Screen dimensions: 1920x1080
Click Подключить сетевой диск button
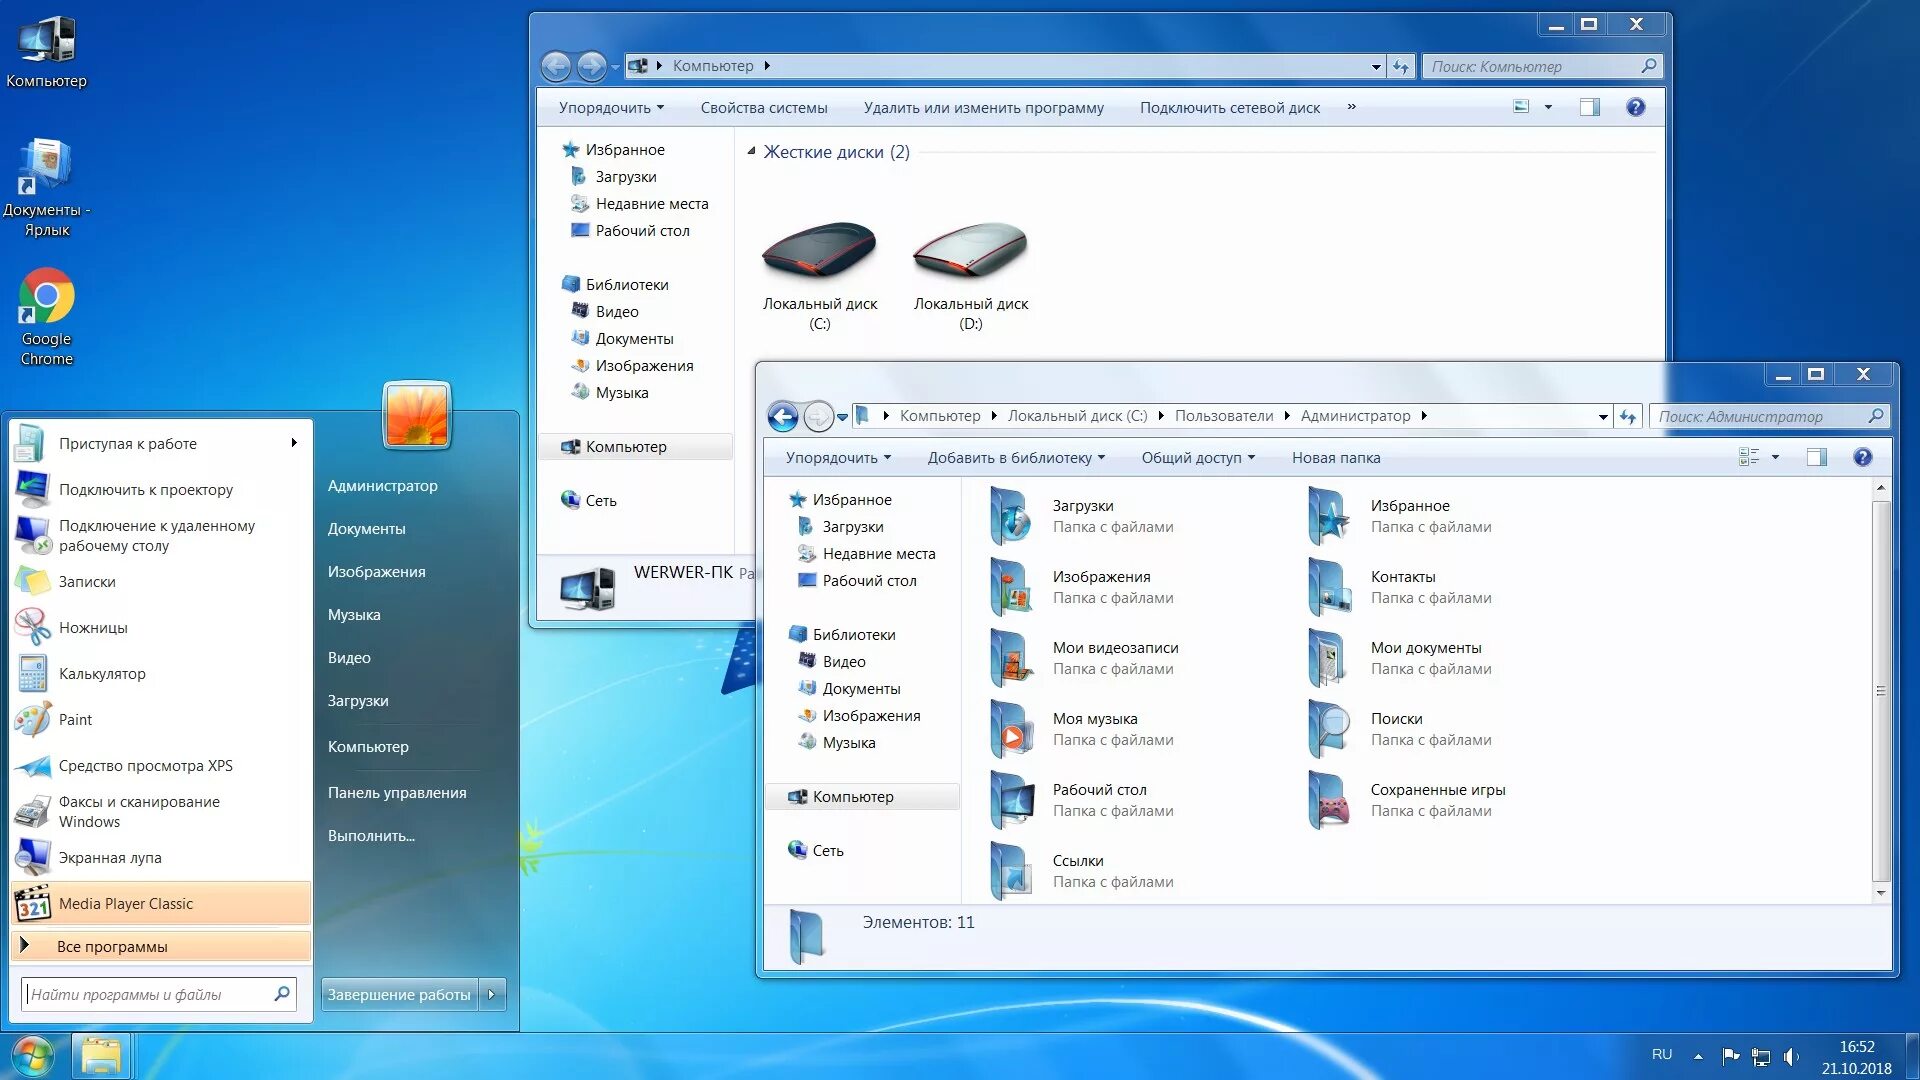[x=1232, y=108]
